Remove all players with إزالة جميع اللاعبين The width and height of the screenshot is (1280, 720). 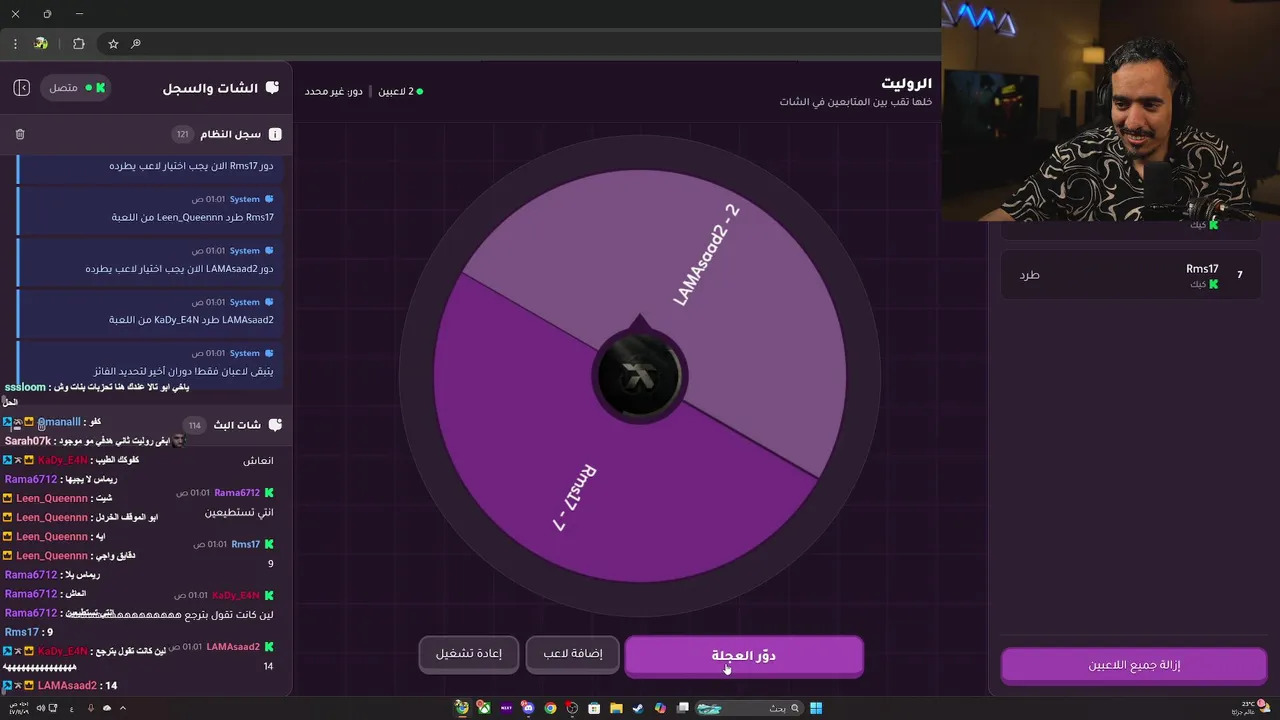click(1134, 665)
